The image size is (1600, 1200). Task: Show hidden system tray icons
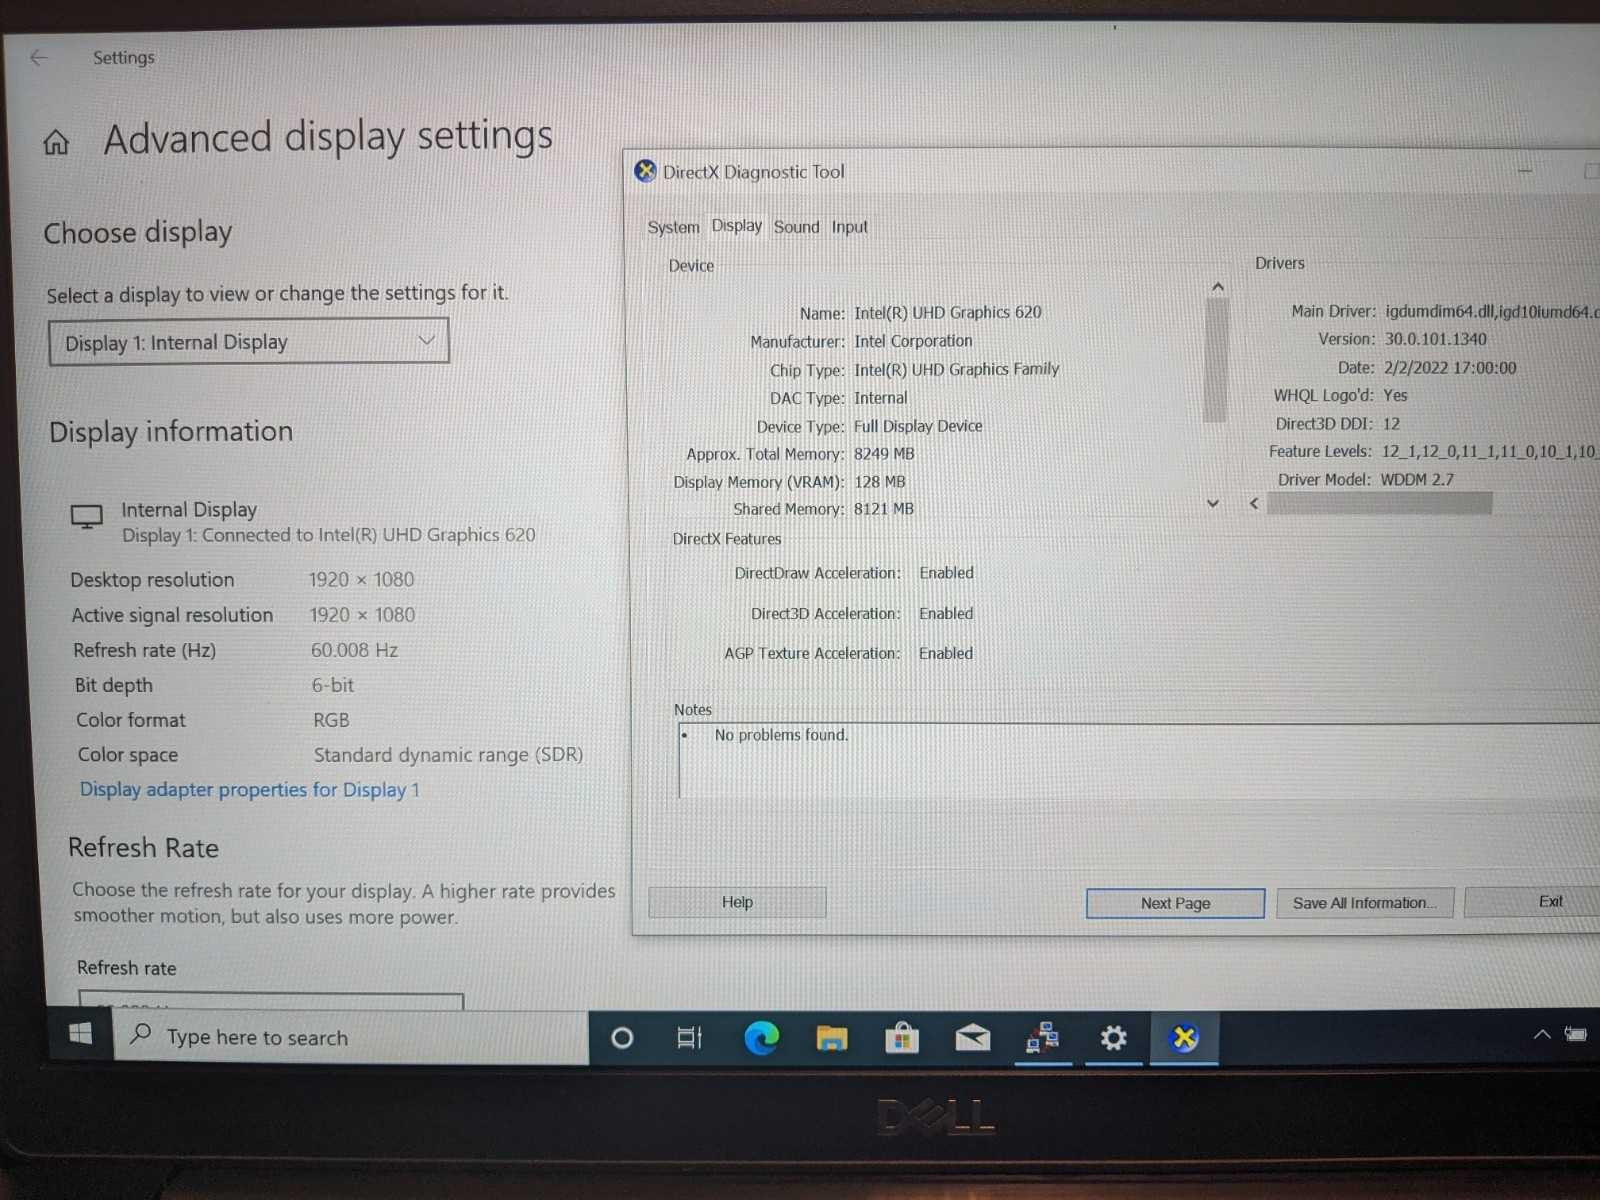pyautogui.click(x=1541, y=1034)
